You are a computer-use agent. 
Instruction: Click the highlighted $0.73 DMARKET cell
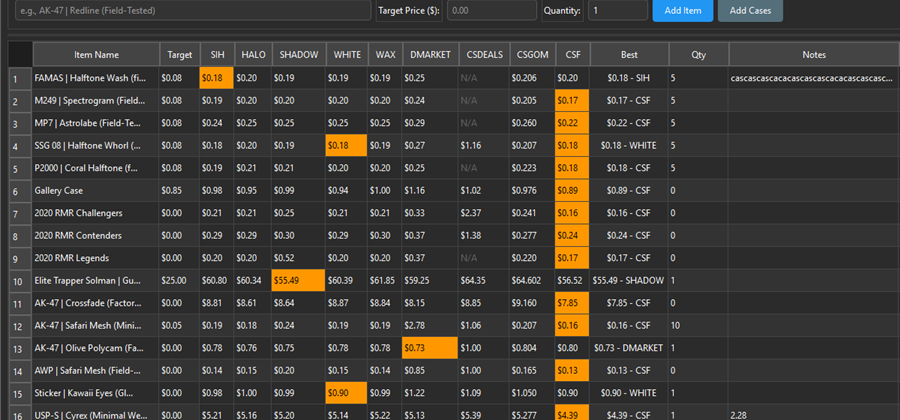pyautogui.click(x=430, y=348)
